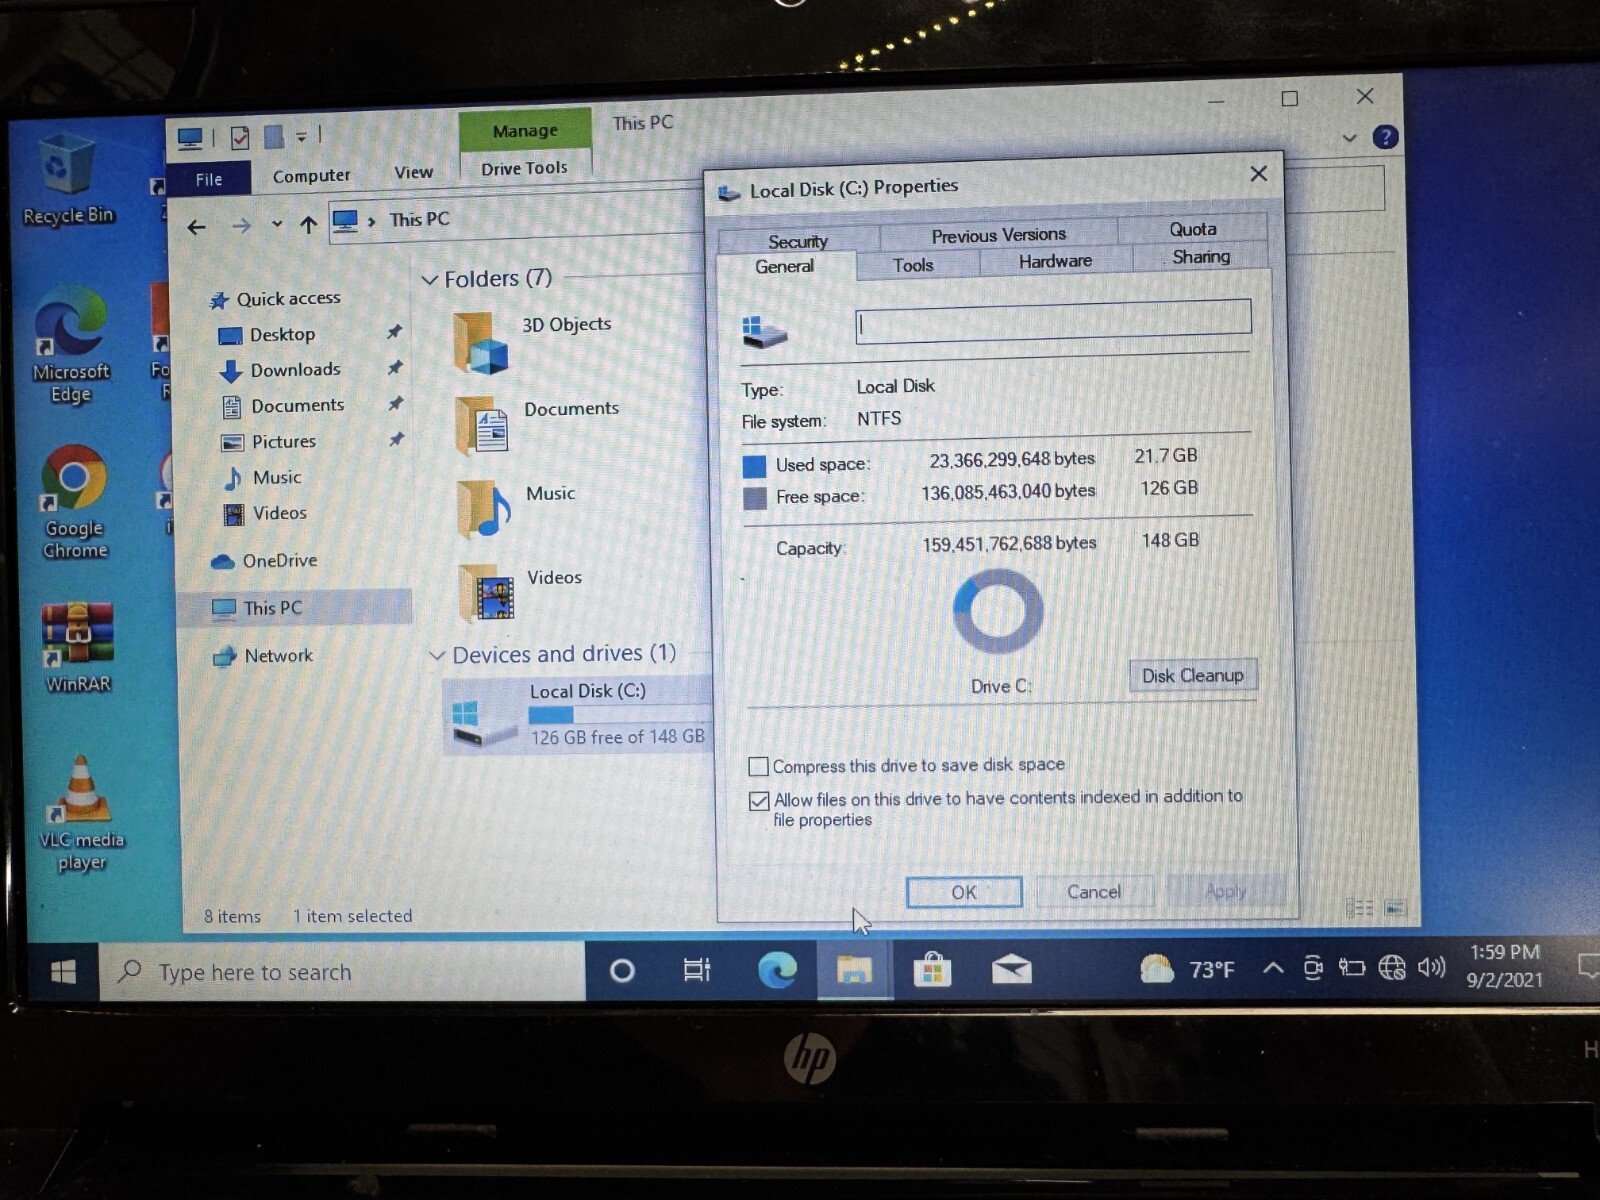Switch to Sharing tab
The image size is (1600, 1200).
point(1201,256)
